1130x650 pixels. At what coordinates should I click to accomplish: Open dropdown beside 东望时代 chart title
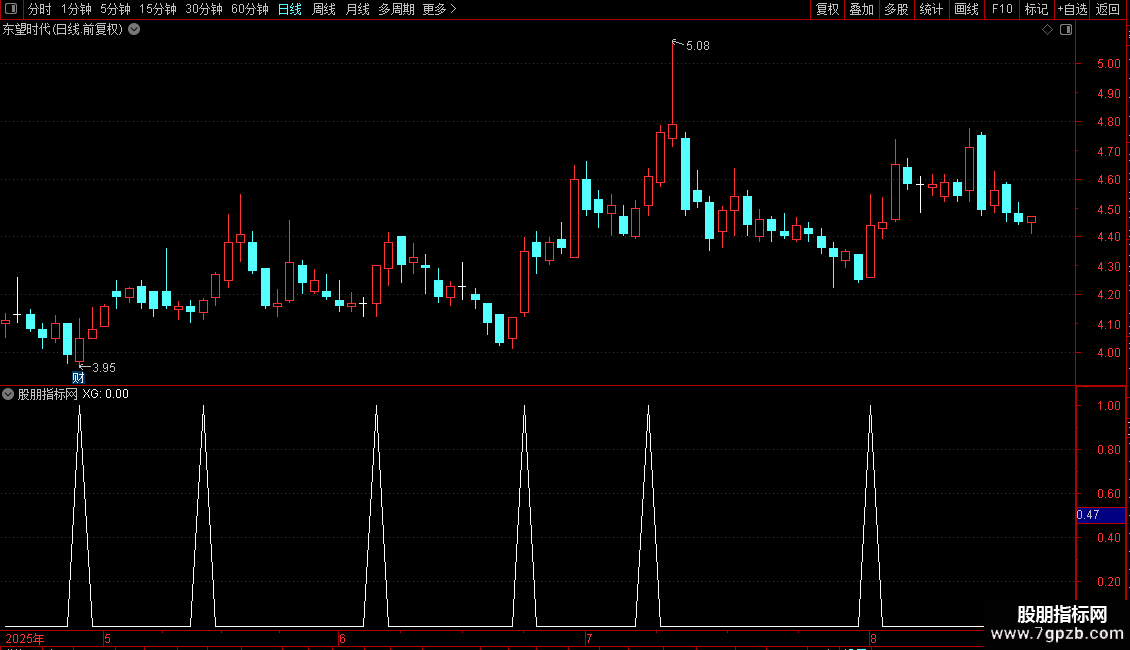(x=134, y=30)
